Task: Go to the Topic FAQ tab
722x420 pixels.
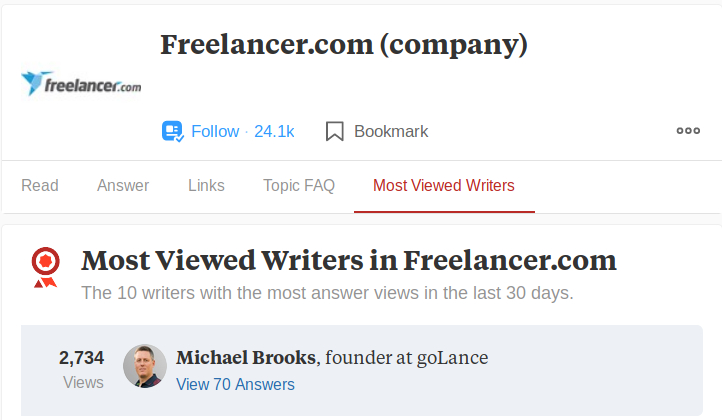Action: coord(299,185)
